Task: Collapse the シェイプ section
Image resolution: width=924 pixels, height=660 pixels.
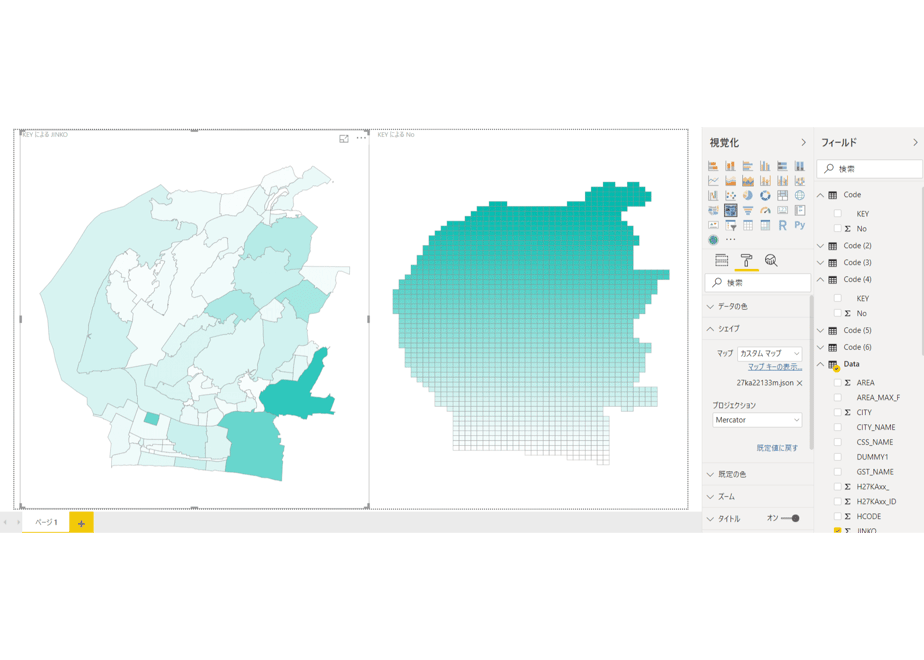Action: click(x=758, y=329)
